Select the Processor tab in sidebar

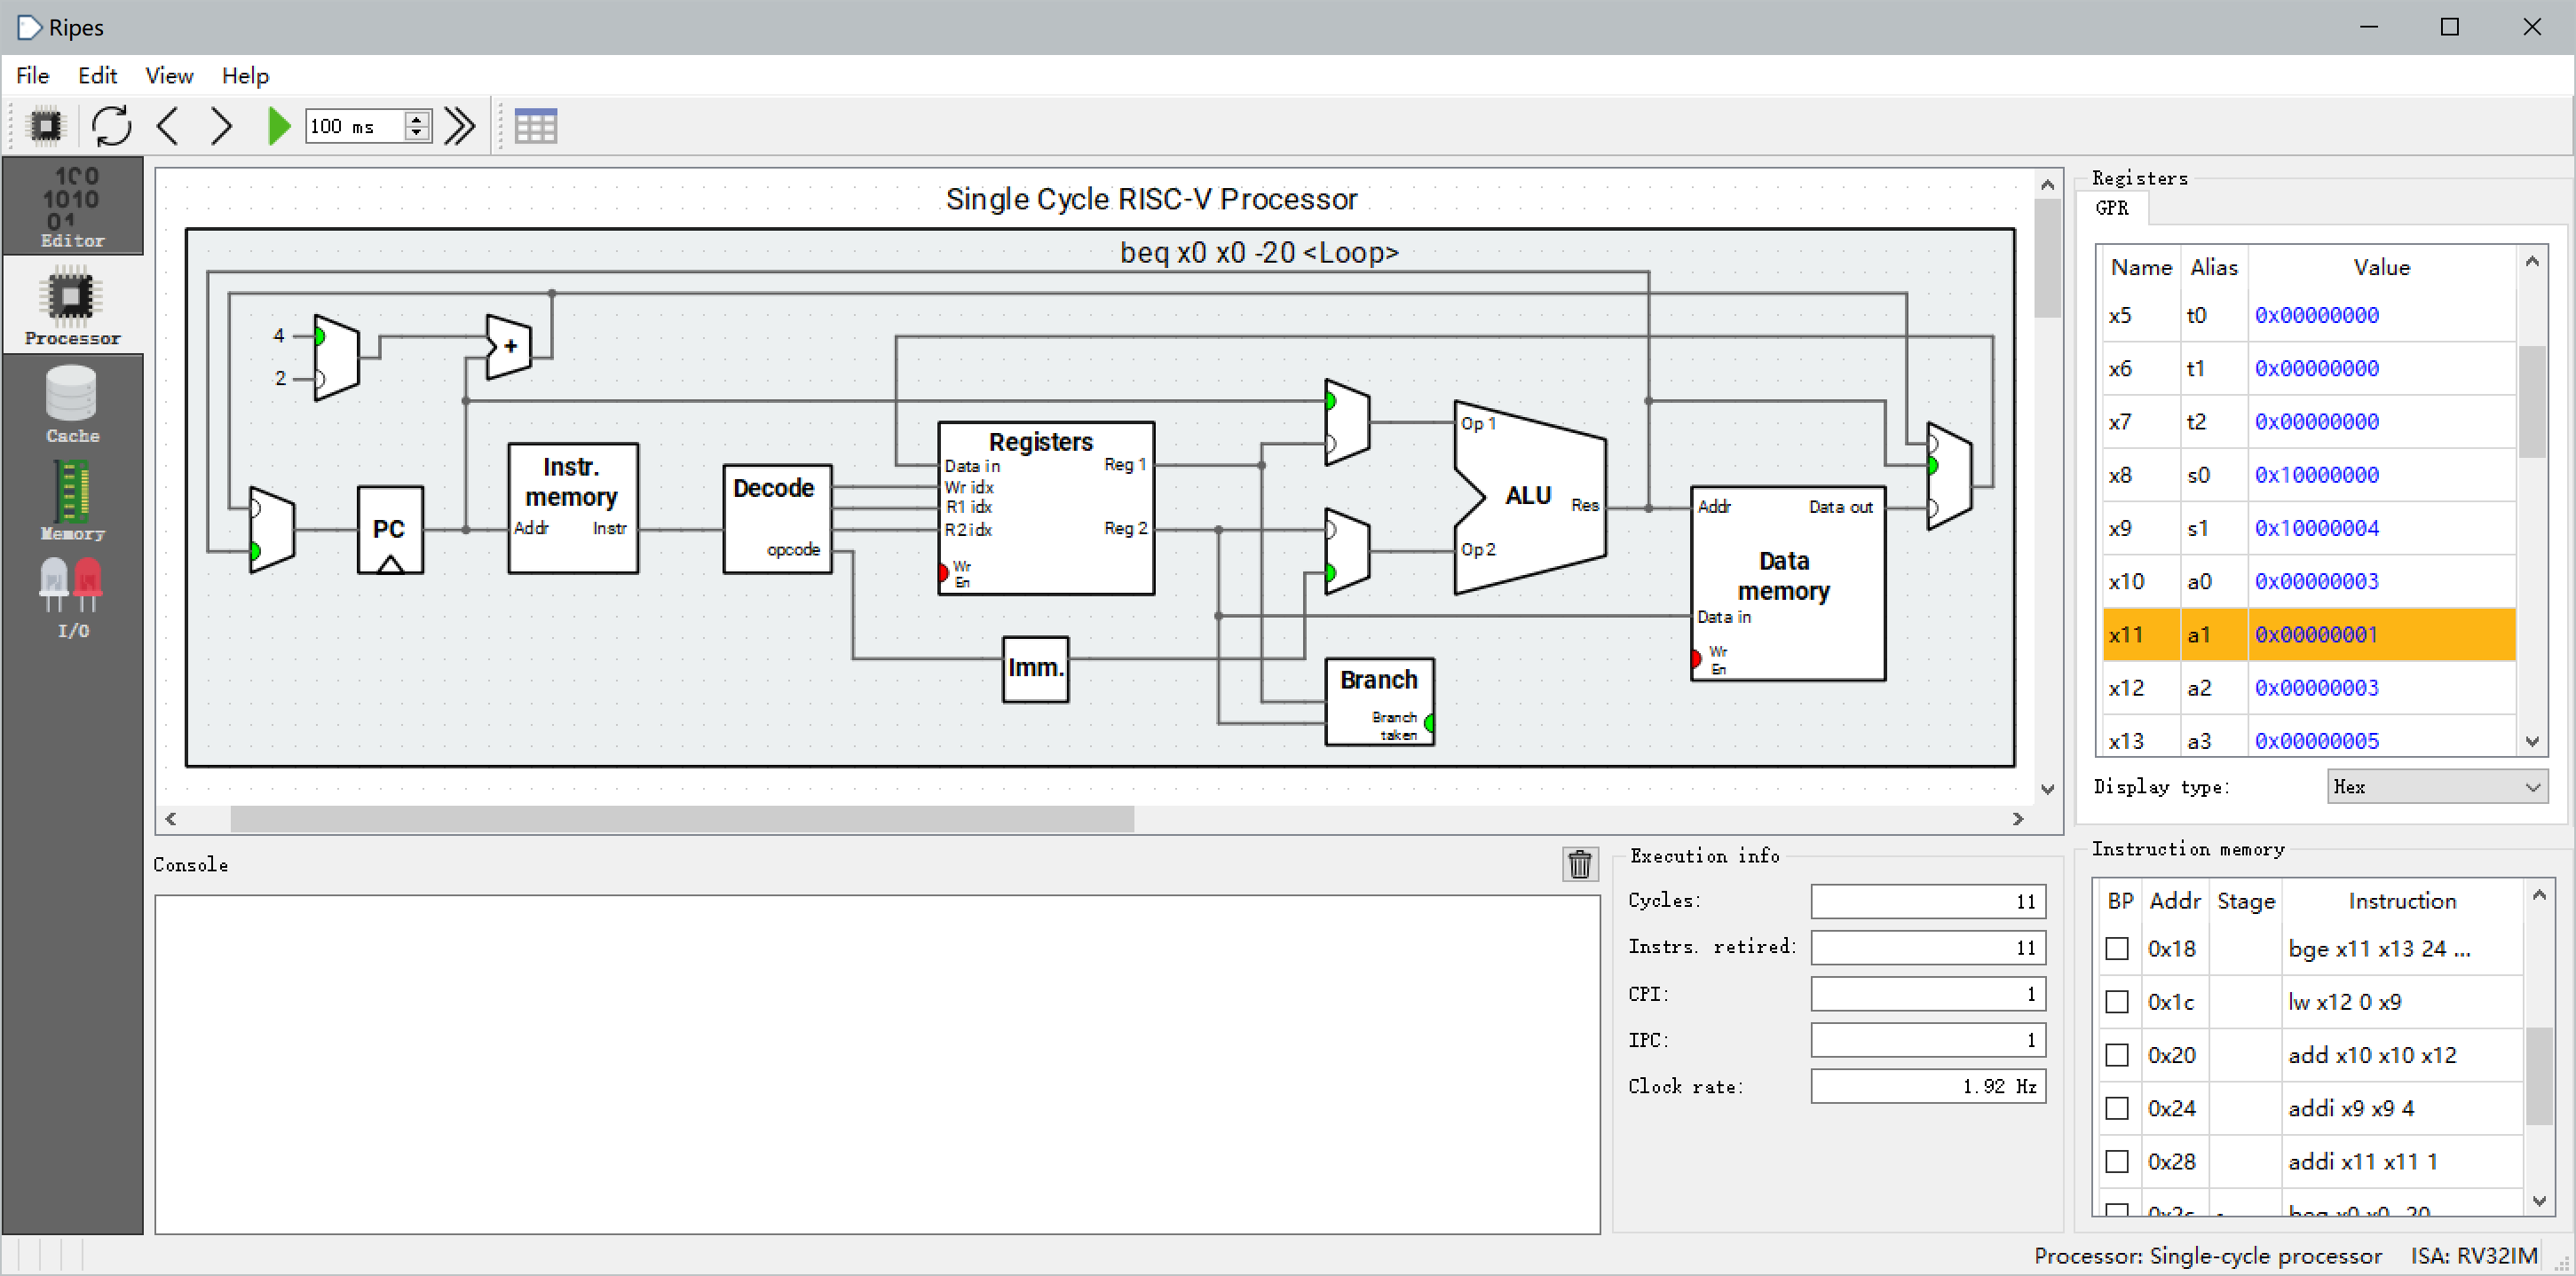73,304
